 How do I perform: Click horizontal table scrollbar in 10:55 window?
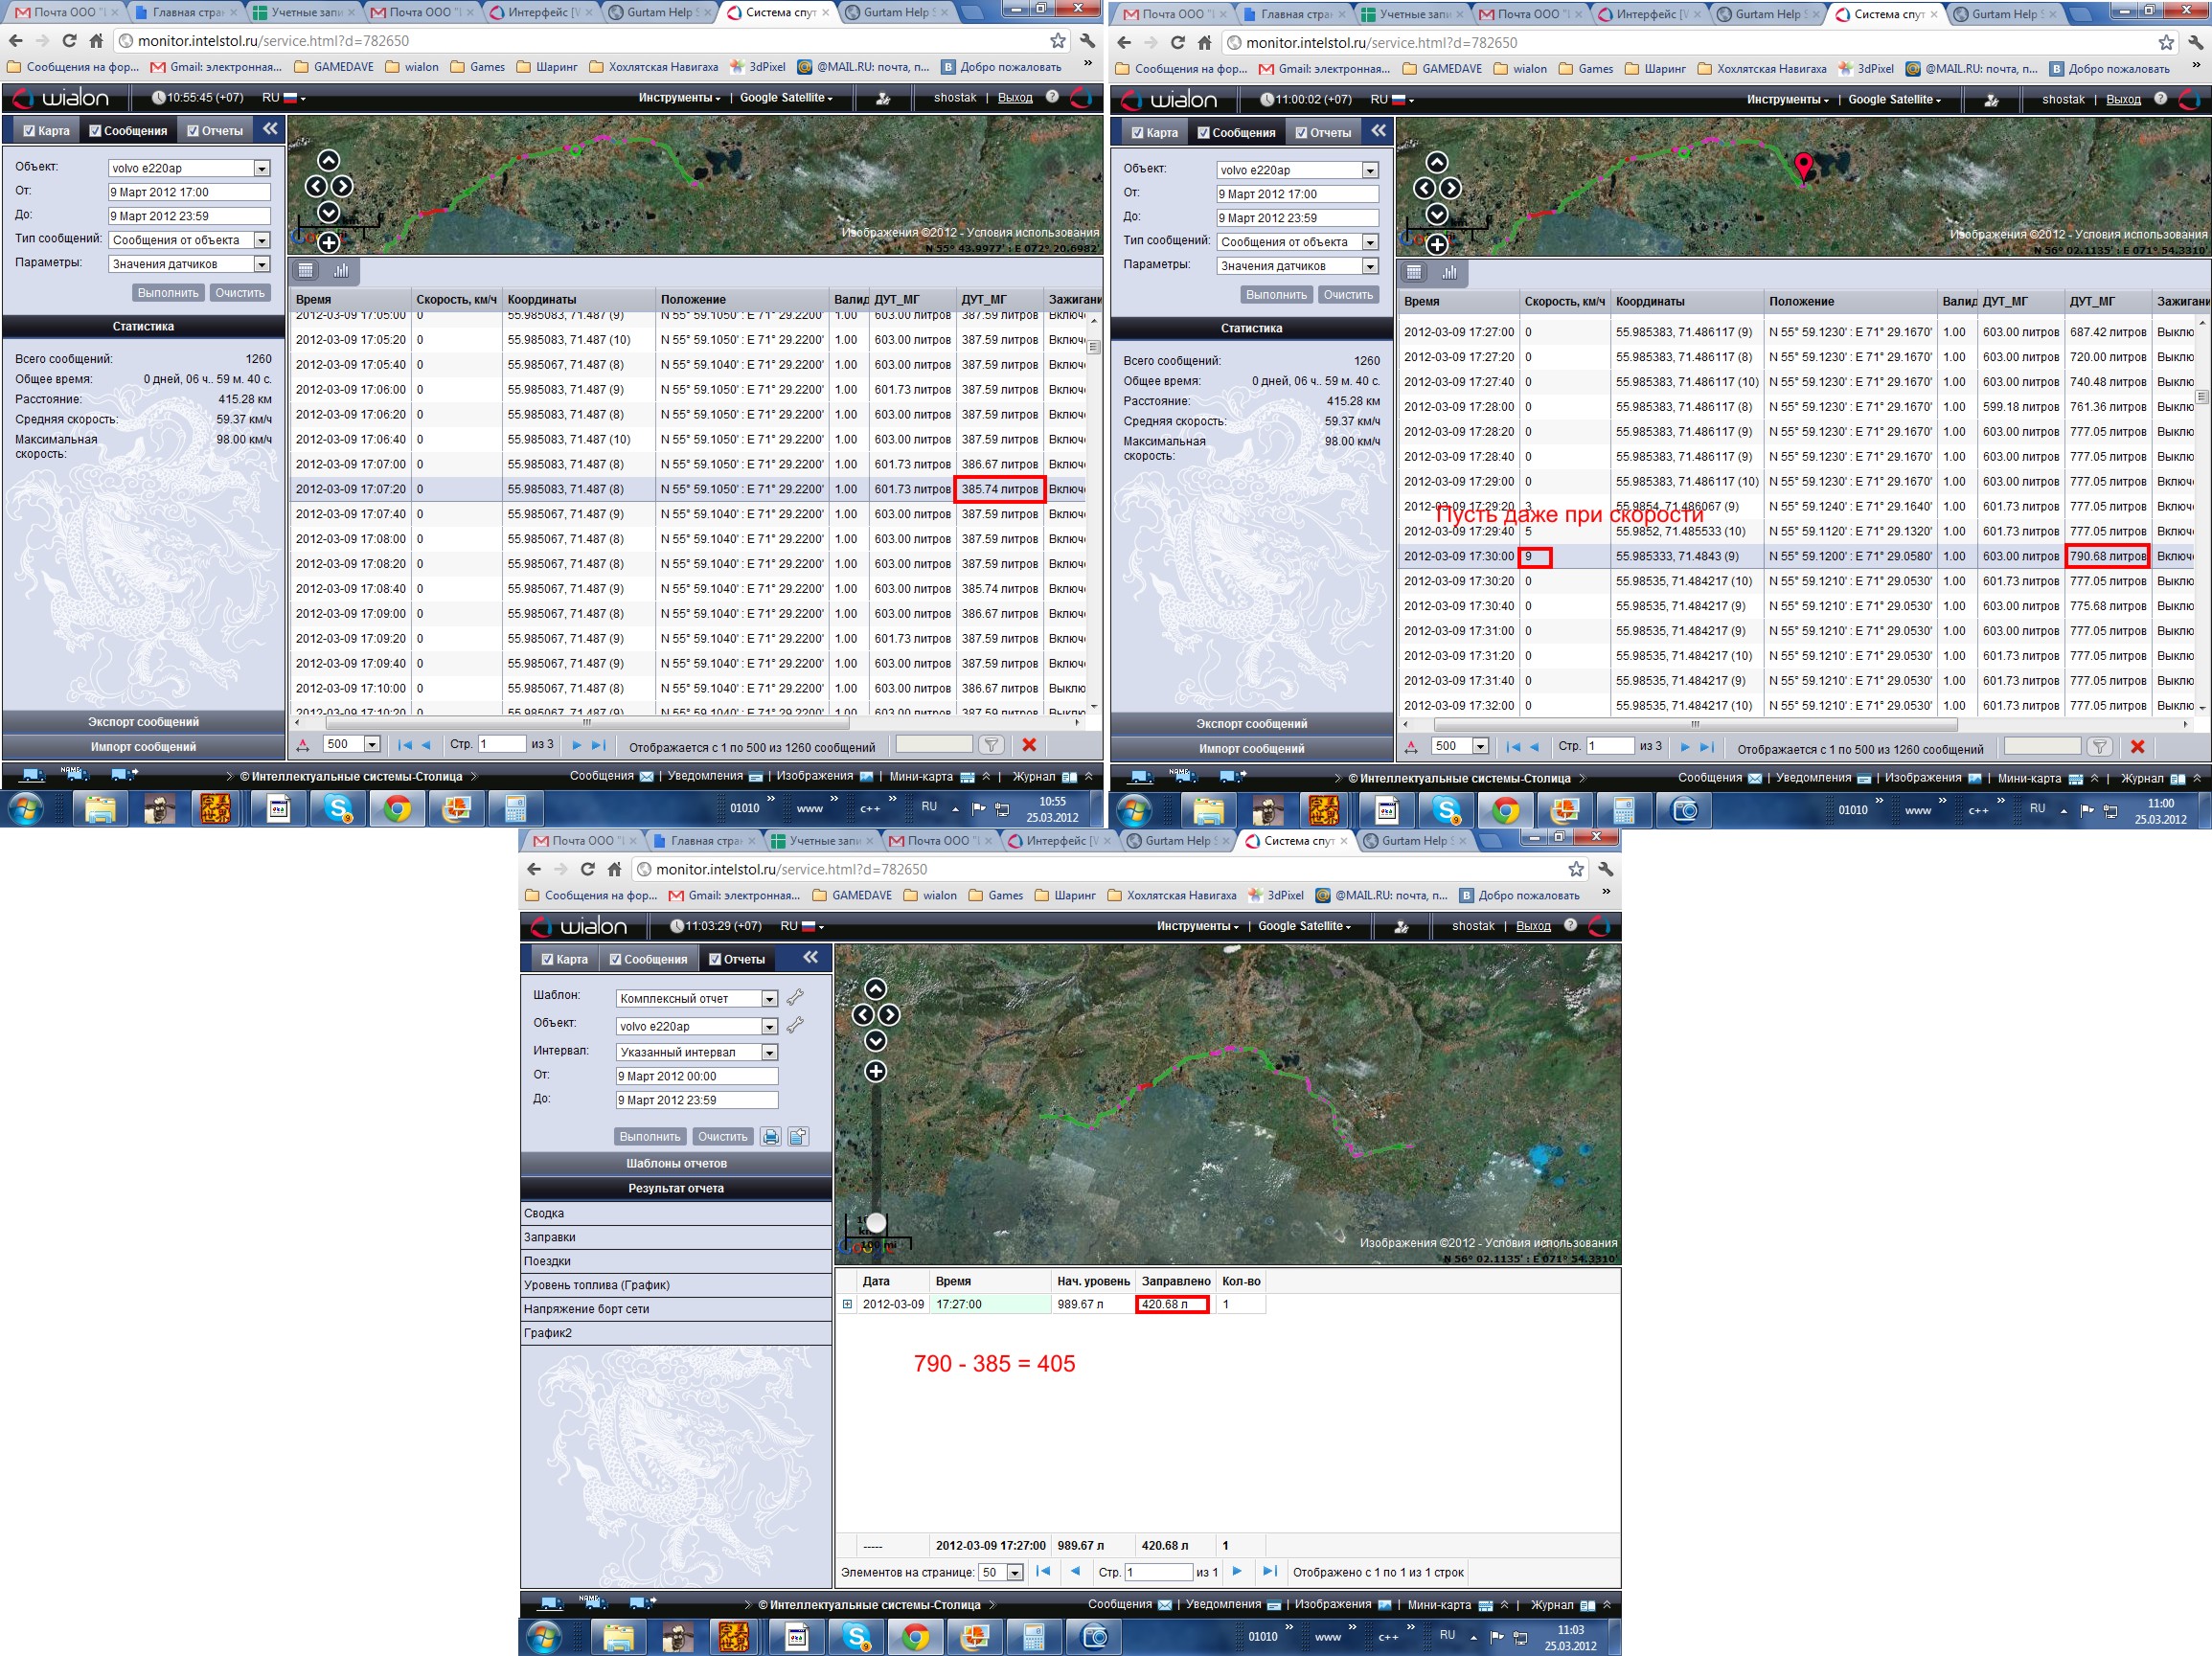tap(585, 722)
